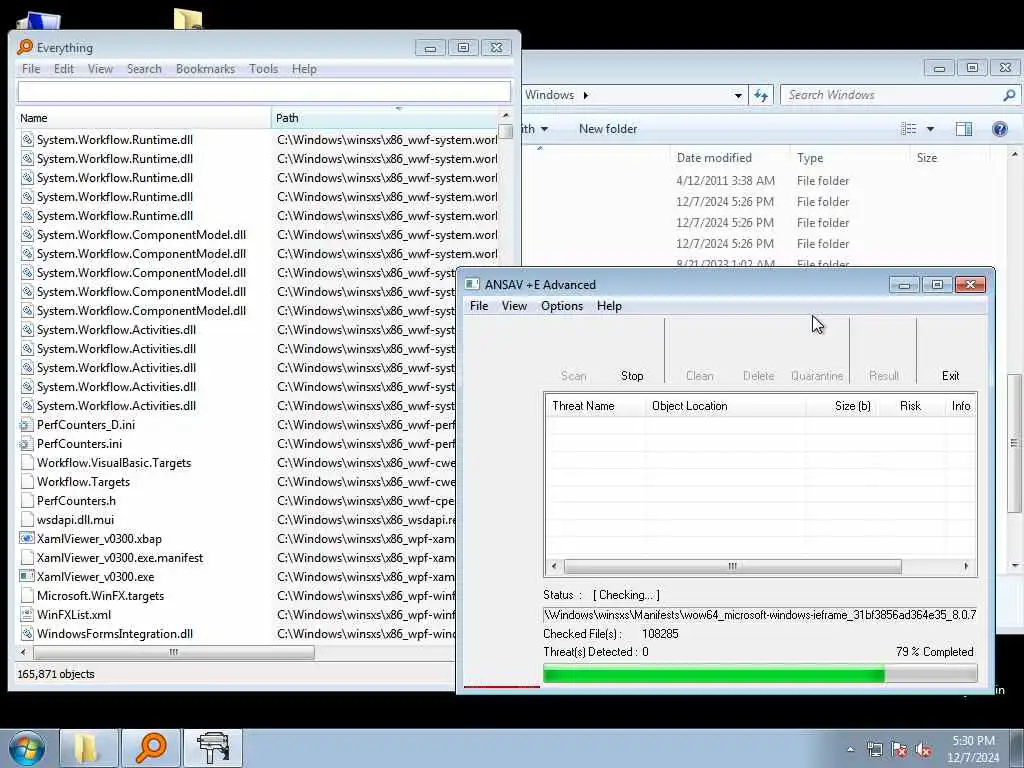
Task: Click the WindowsFormsIntegration.dll file icon
Action: pos(27,633)
